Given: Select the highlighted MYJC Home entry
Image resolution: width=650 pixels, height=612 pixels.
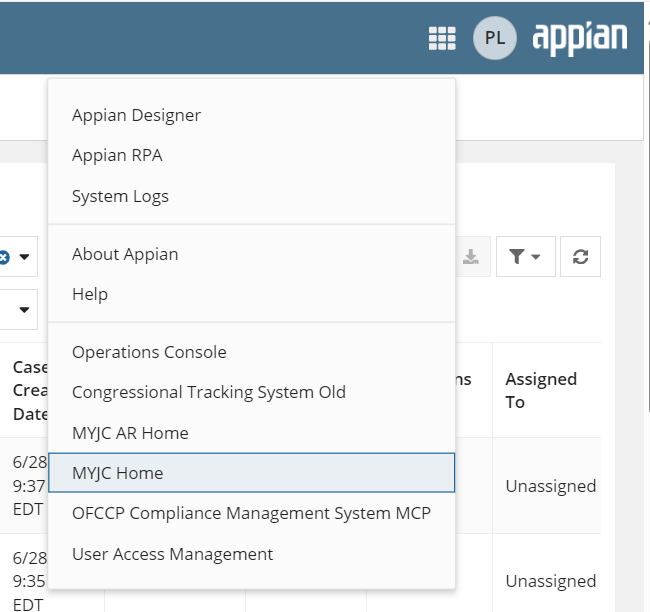Looking at the screenshot, I should (x=252, y=473).
